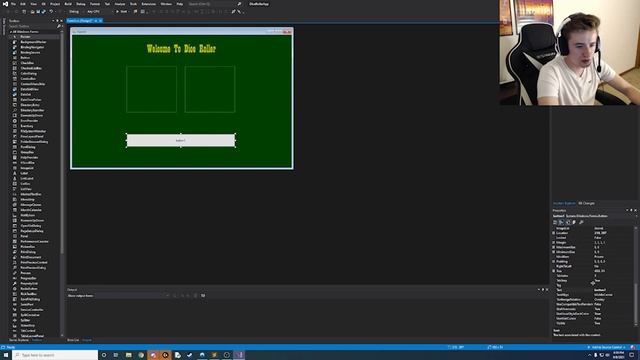Viewport: 640px width, 360px height.
Task: Open the Project menu
Action: [55, 4]
